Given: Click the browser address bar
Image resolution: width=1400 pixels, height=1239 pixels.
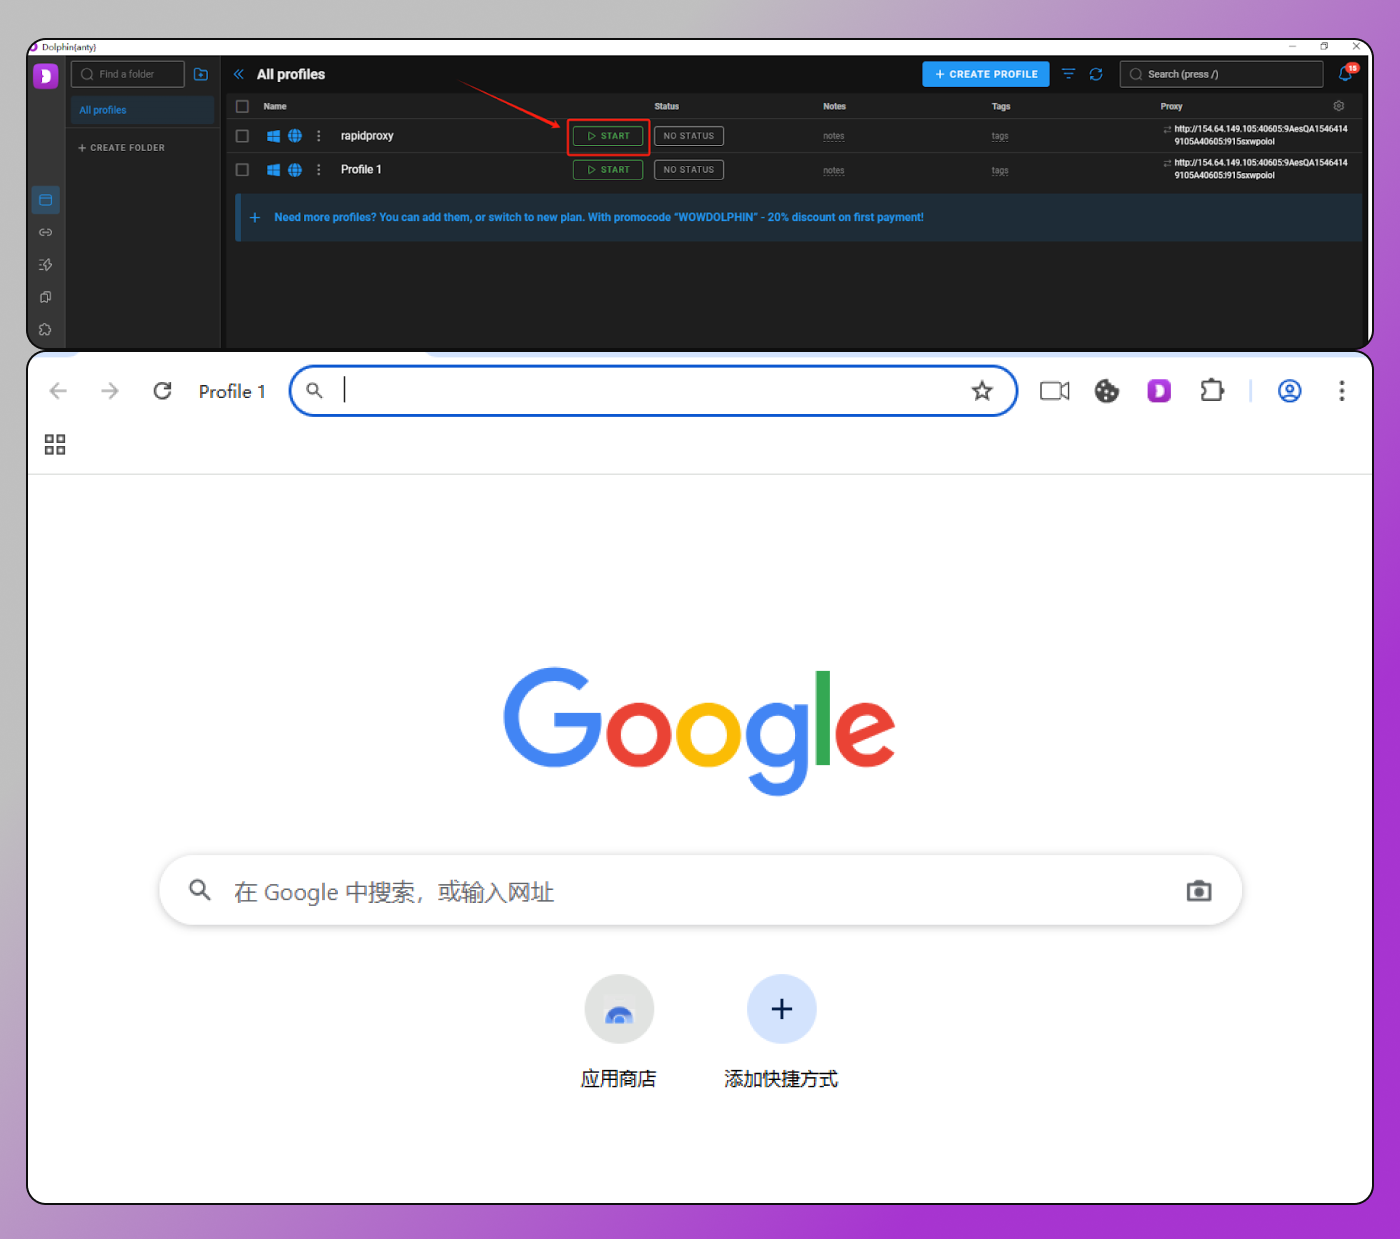Looking at the screenshot, I should [x=653, y=391].
